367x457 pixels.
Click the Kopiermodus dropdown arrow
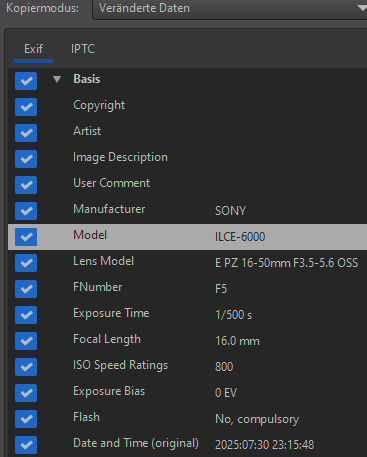pos(362,8)
